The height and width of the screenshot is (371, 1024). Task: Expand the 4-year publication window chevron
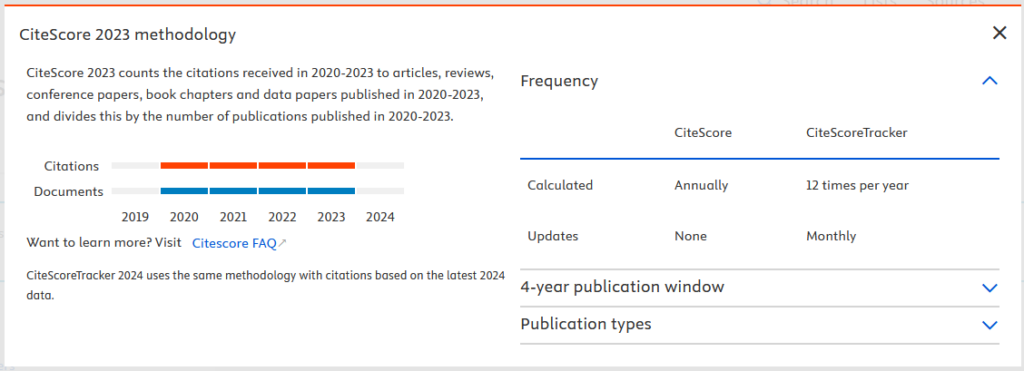click(x=990, y=287)
